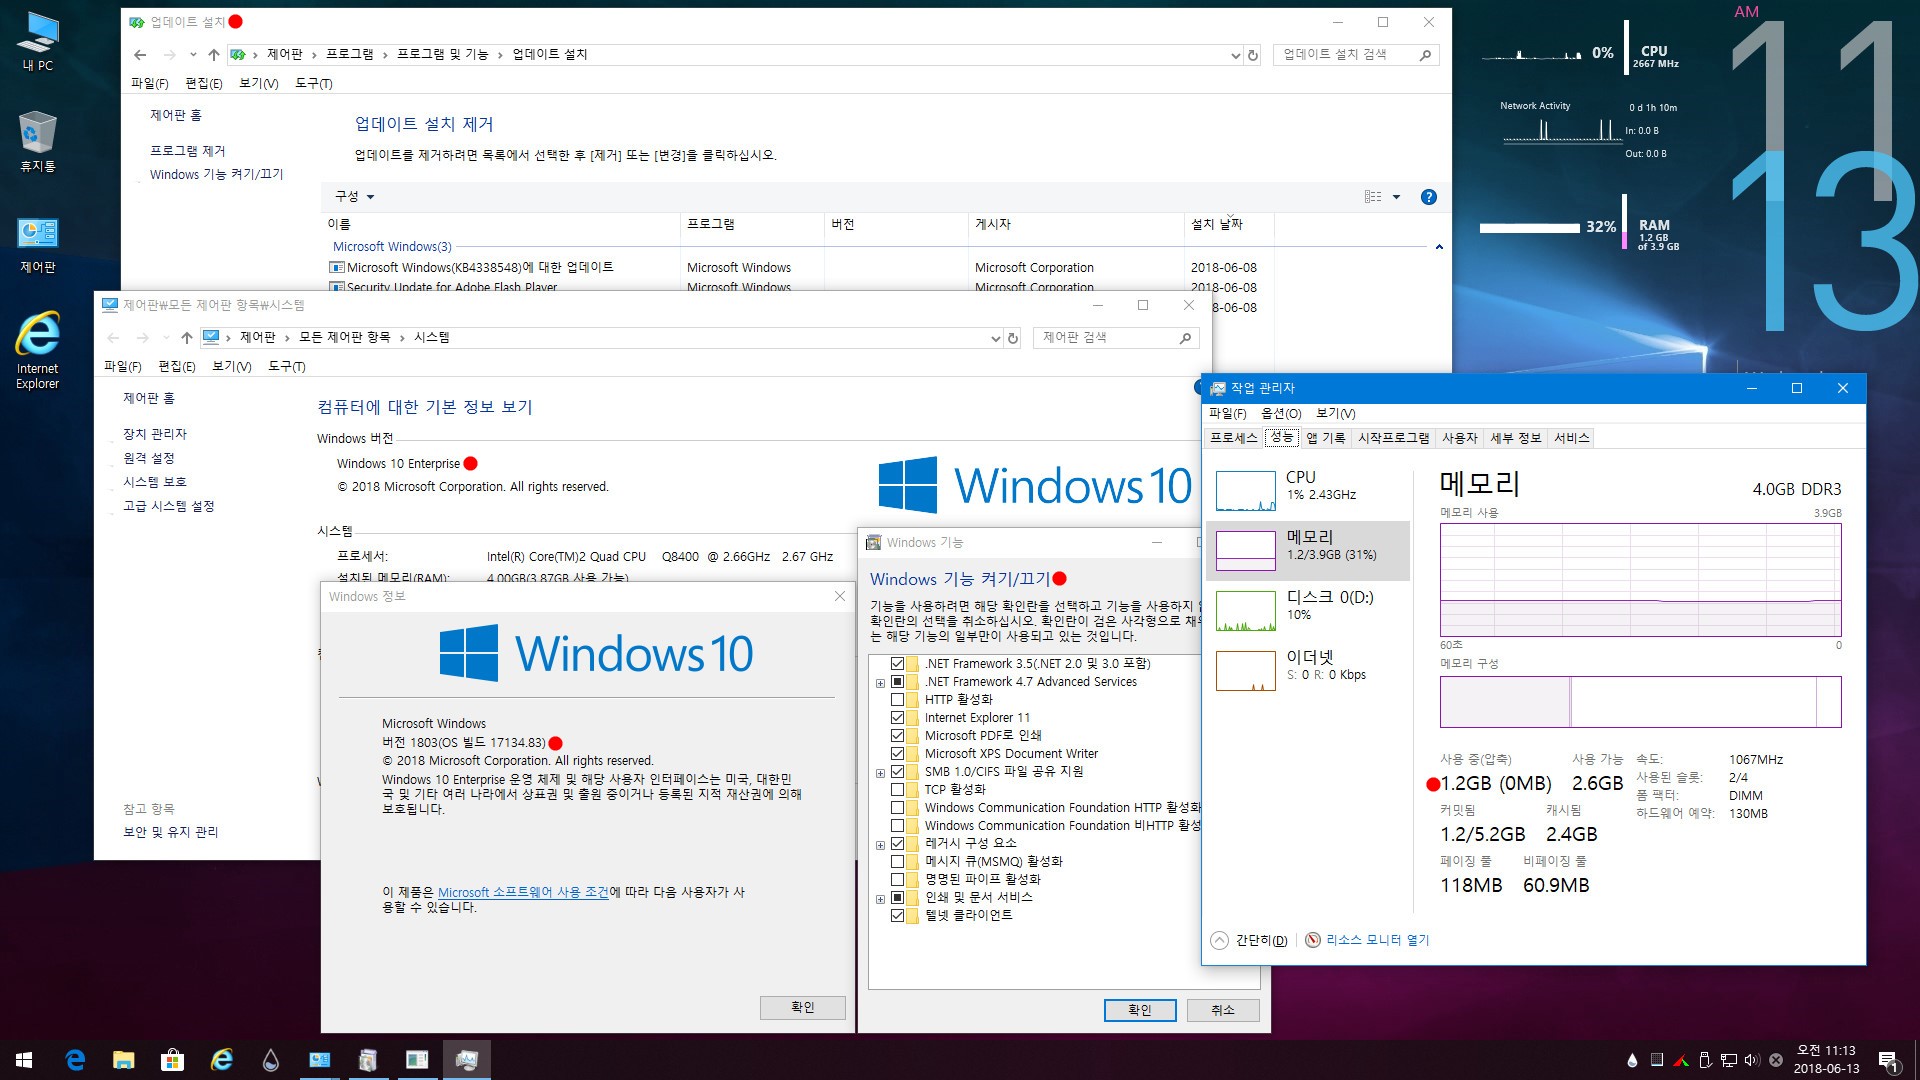Open Internet Explorer taskbar icon
Screen dimensions: 1920x1080
pyautogui.click(x=221, y=1060)
